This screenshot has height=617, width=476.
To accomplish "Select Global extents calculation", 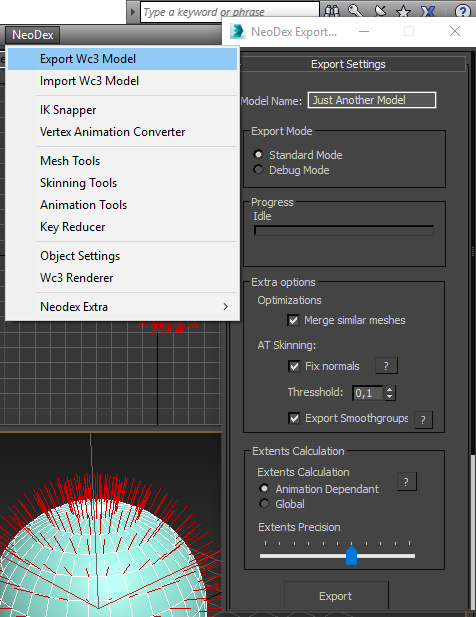I will tap(264, 503).
